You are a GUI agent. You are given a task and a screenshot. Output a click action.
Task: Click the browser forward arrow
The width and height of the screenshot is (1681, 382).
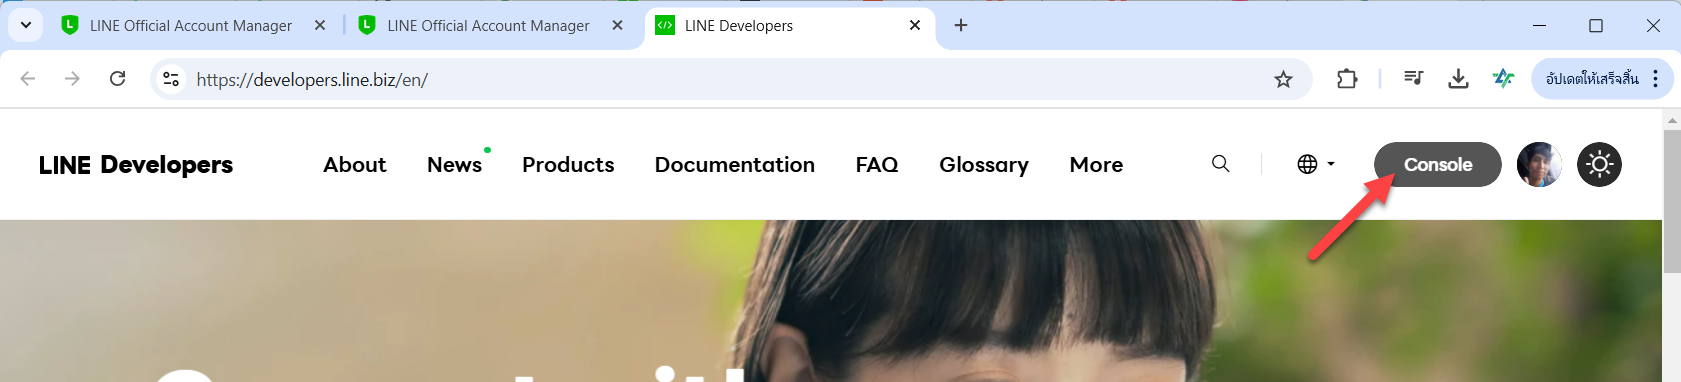coord(72,79)
